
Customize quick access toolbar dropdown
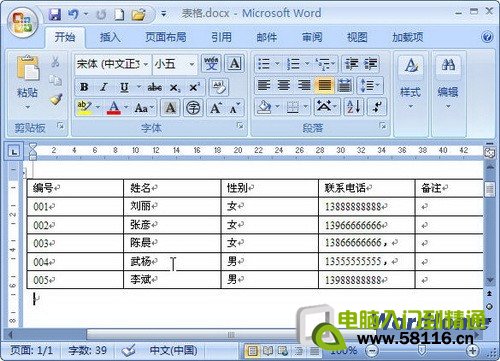point(163,14)
